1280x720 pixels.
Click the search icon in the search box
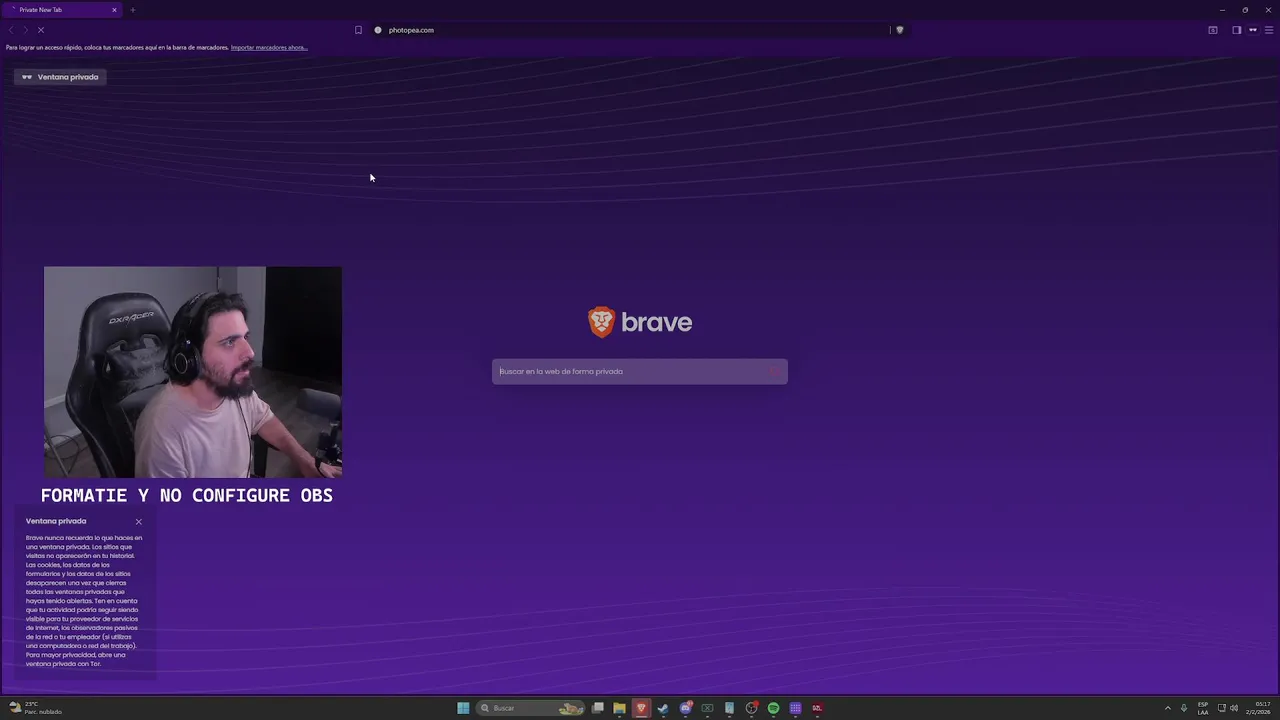click(775, 371)
